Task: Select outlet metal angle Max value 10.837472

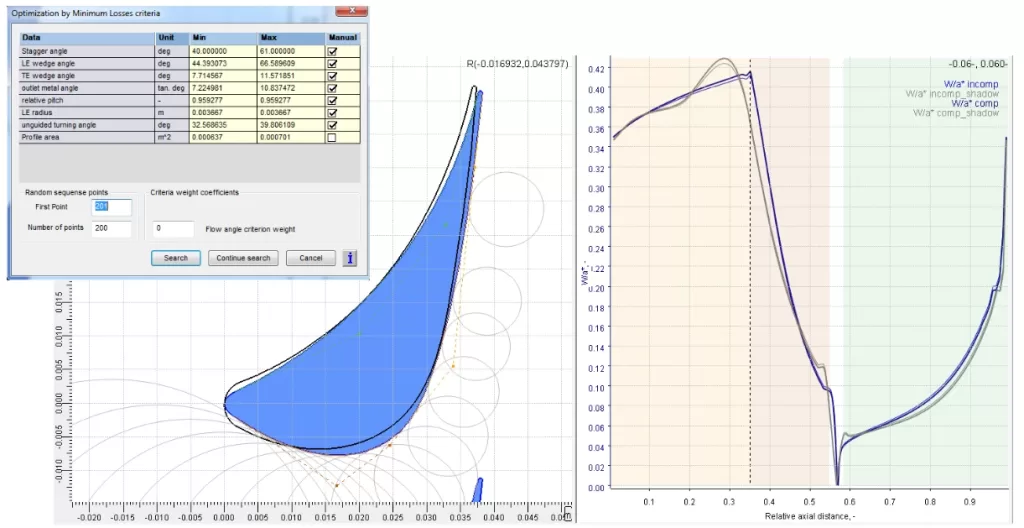Action: tap(291, 88)
